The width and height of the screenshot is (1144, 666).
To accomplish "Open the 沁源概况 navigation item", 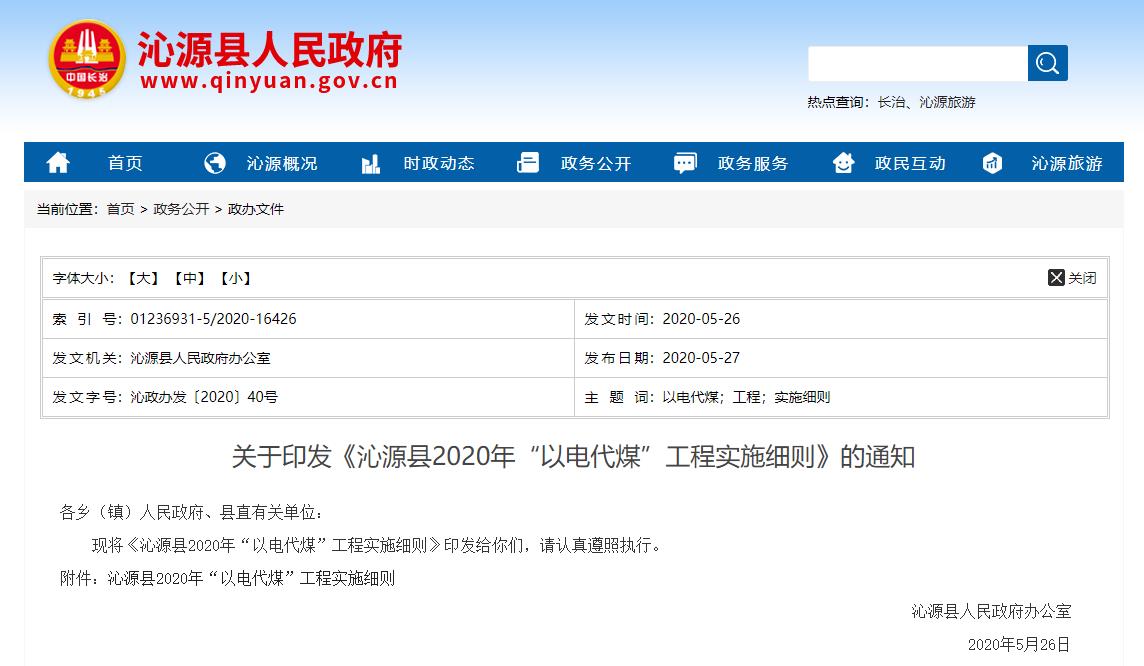I will [282, 163].
